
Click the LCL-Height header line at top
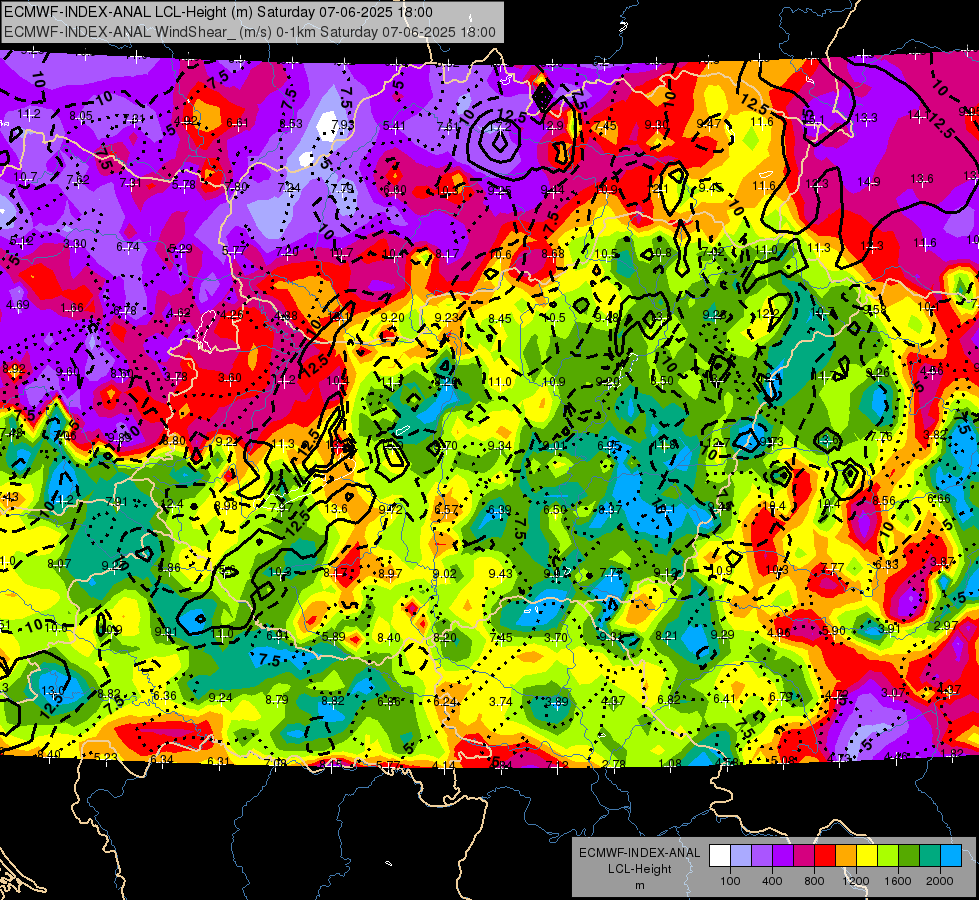219,12
